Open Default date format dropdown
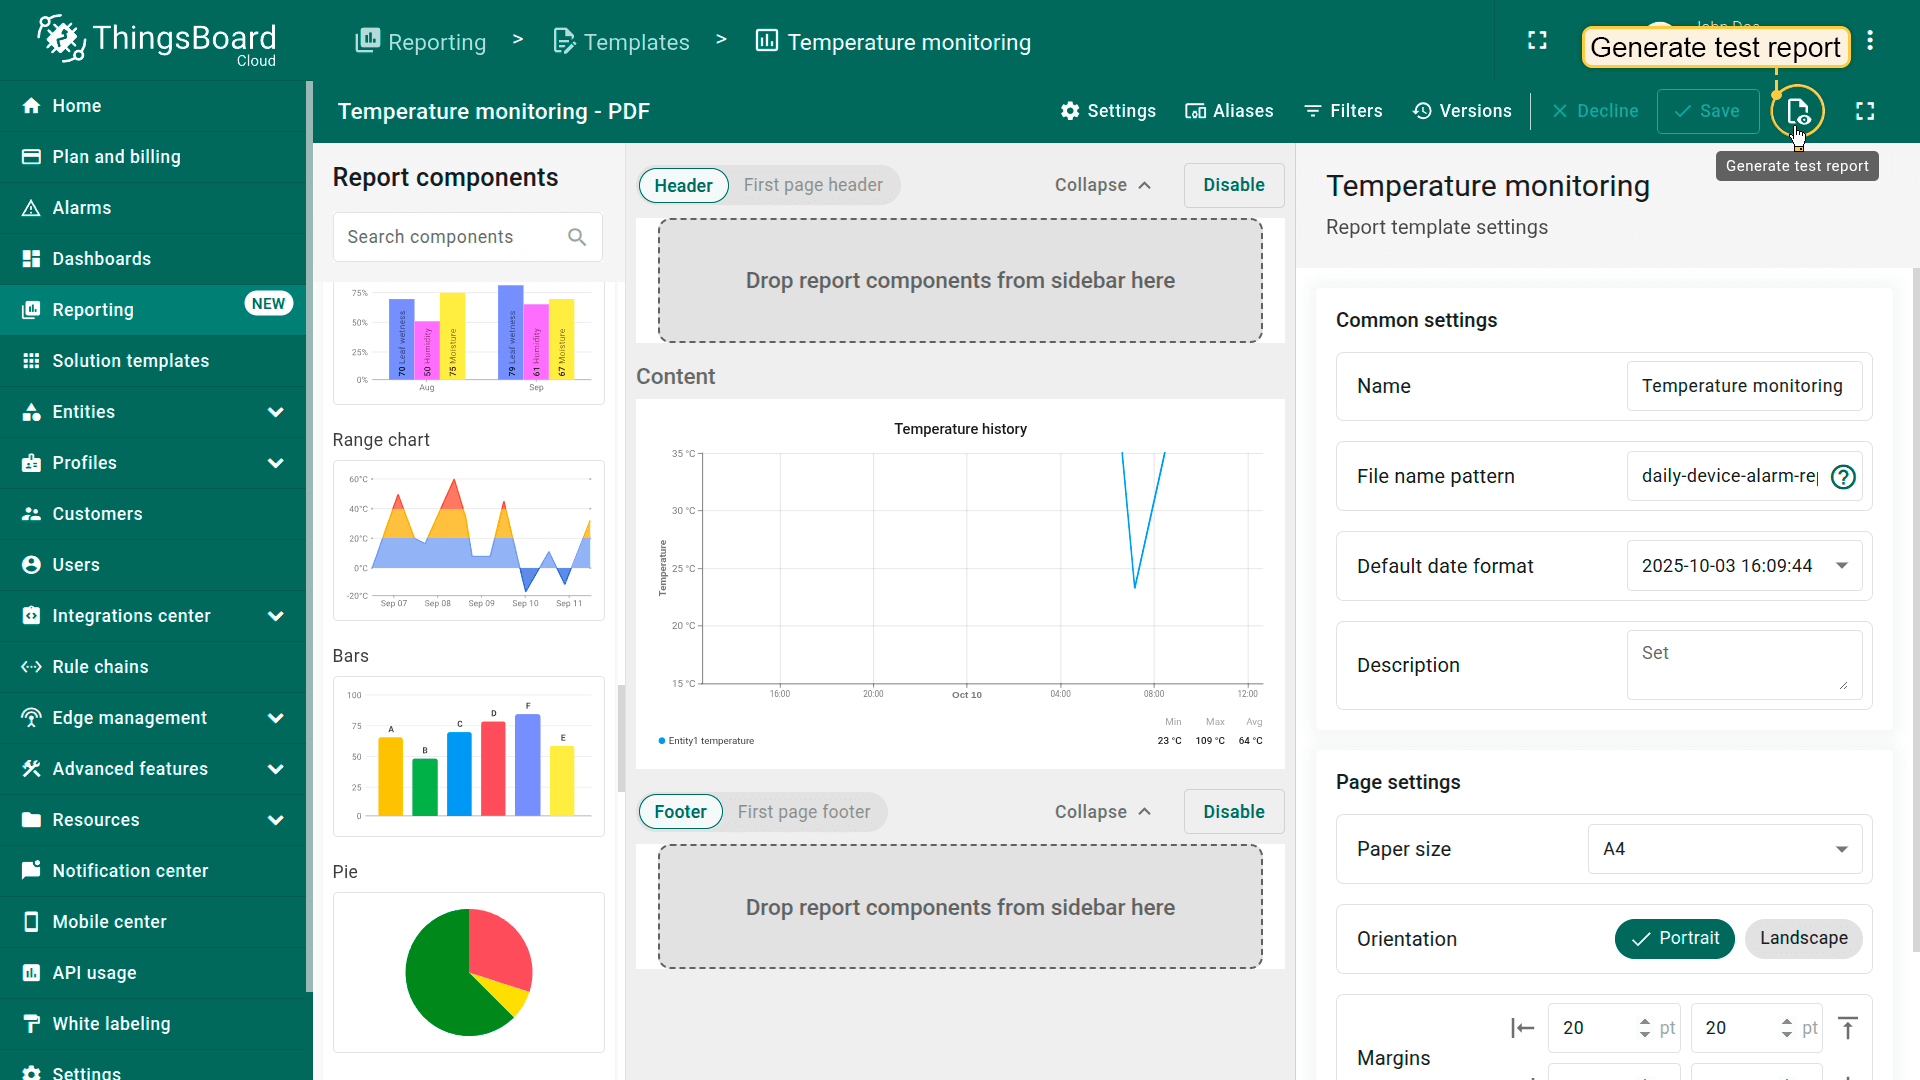Screen dimensions: 1920x1080 (x=1744, y=566)
